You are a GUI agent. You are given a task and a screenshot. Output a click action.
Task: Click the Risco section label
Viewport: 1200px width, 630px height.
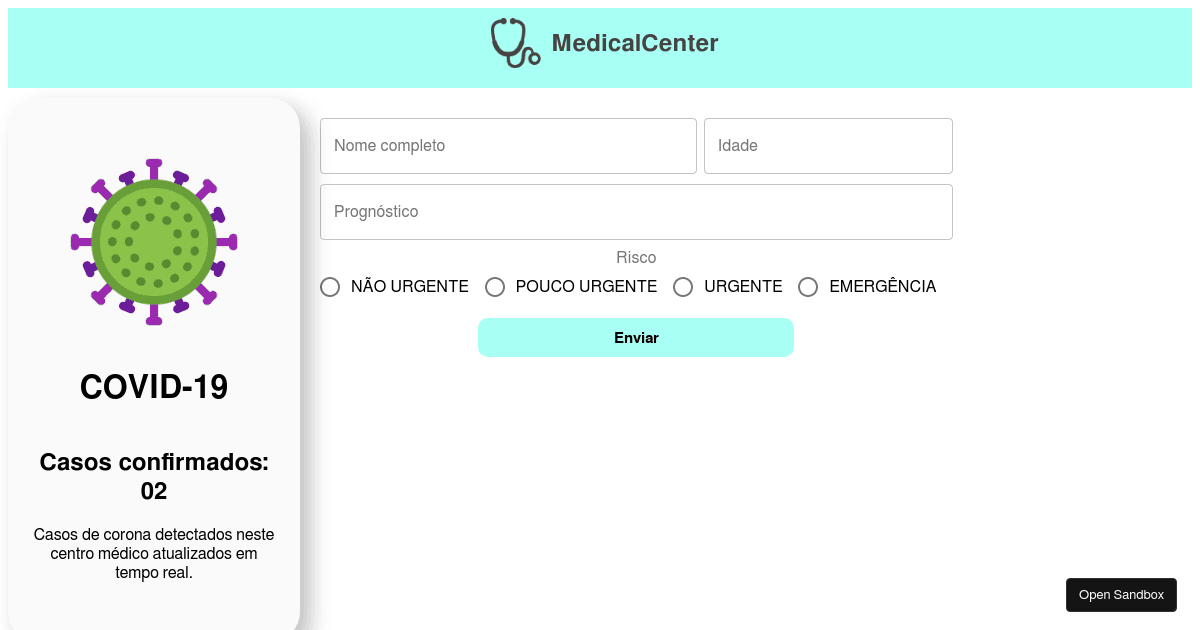[636, 257]
